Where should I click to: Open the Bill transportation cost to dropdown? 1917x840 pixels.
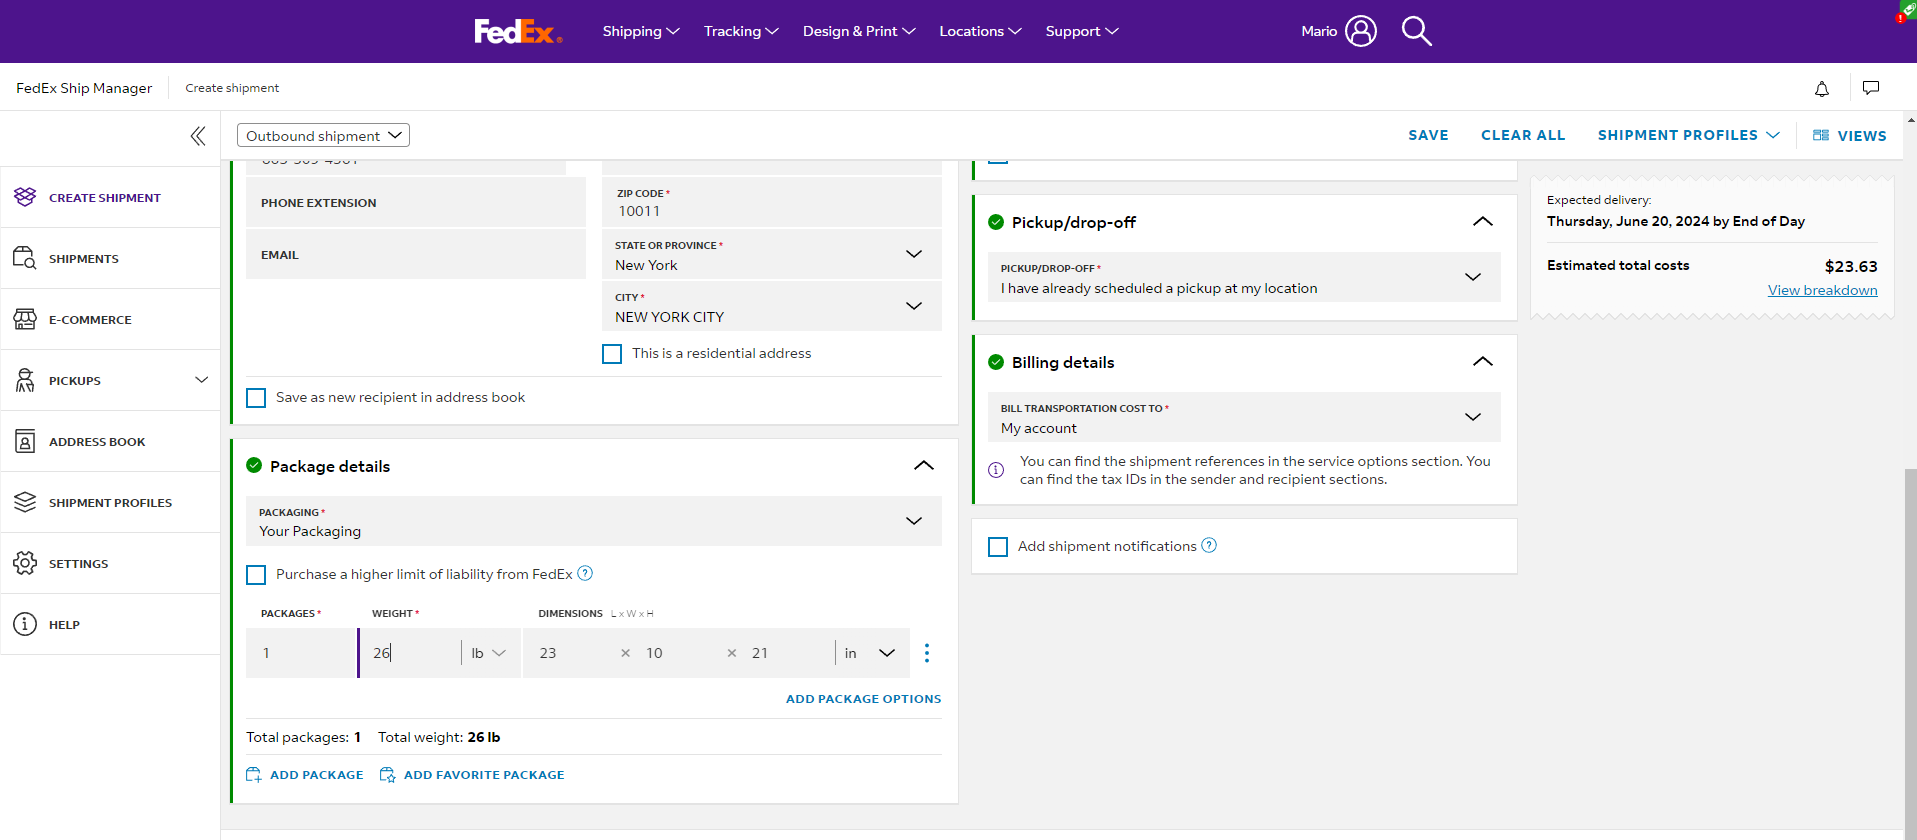[1244, 417]
